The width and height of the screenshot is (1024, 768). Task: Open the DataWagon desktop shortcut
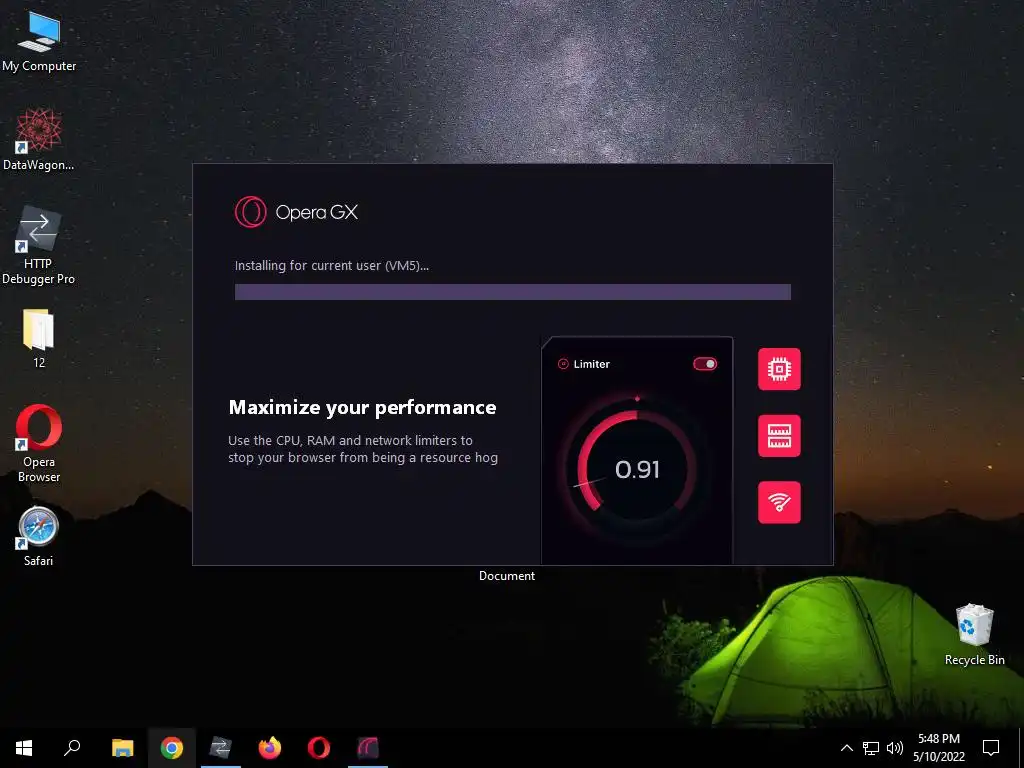39,139
